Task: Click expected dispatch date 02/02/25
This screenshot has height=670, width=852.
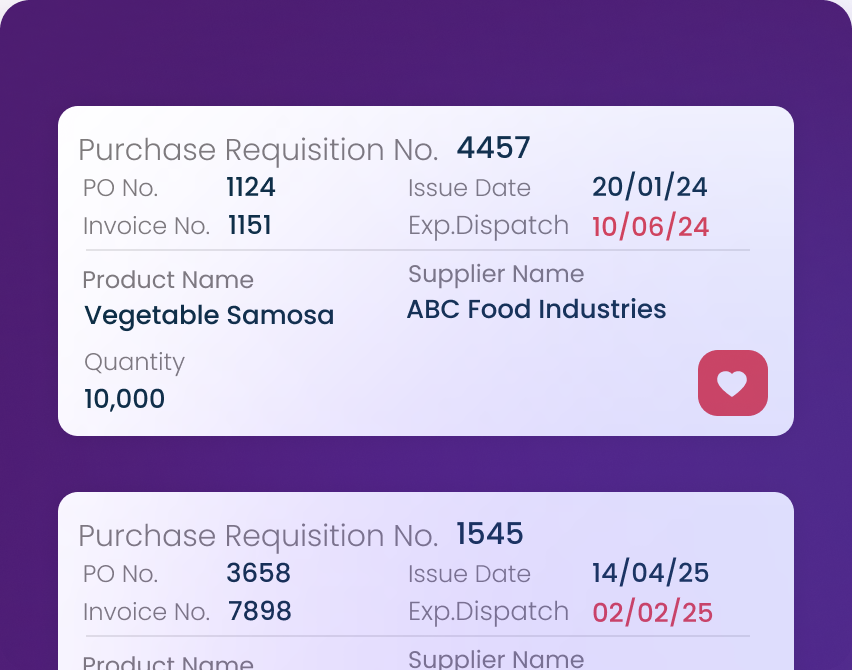Action: click(x=652, y=612)
